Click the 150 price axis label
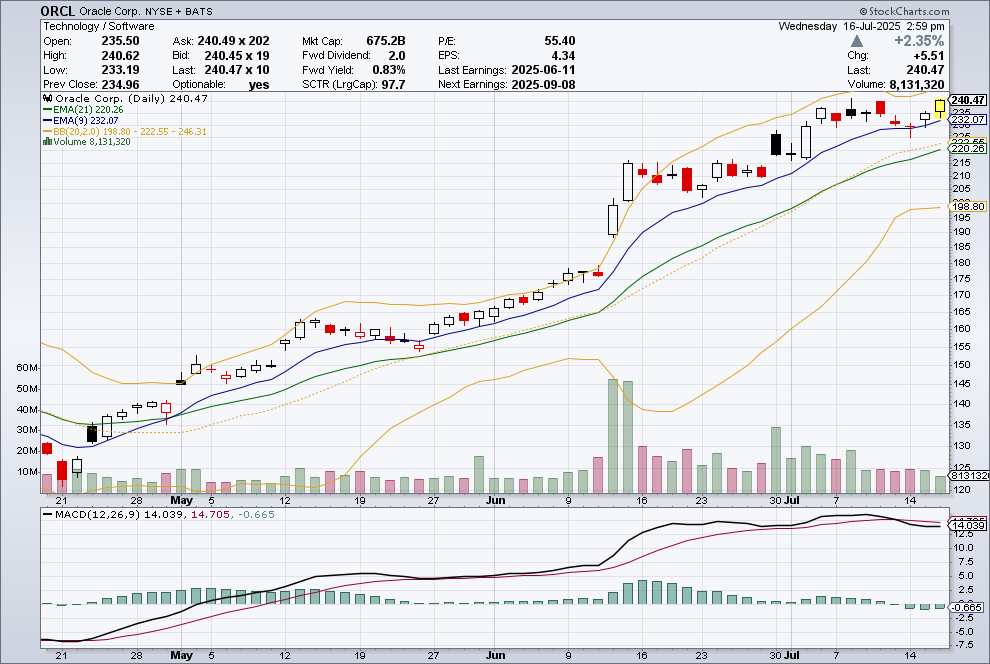 (x=961, y=364)
